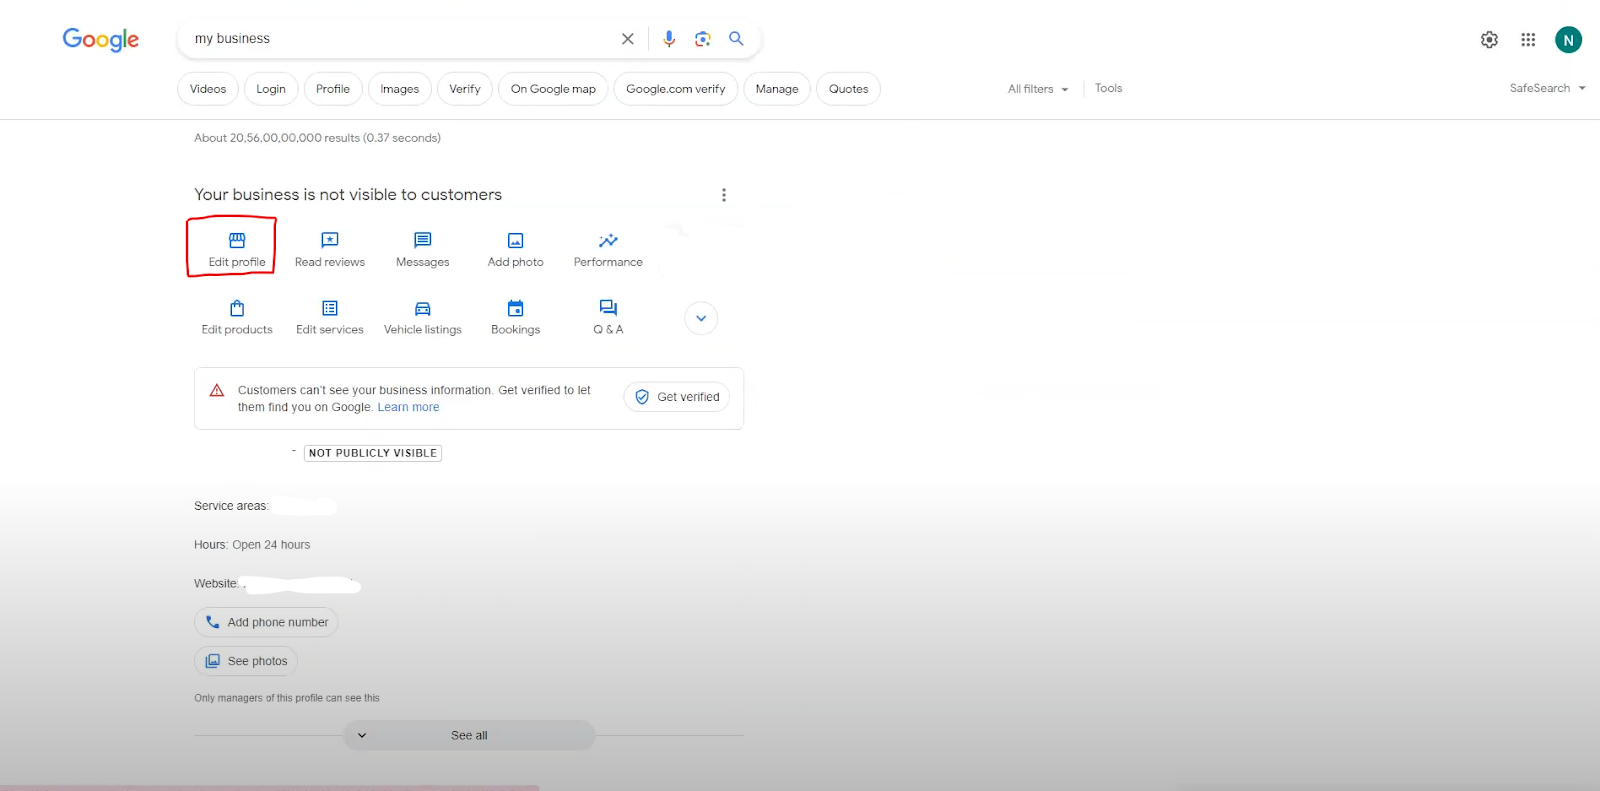This screenshot has height=791, width=1600.
Task: Open Google account avatar N
Action: 1568,40
